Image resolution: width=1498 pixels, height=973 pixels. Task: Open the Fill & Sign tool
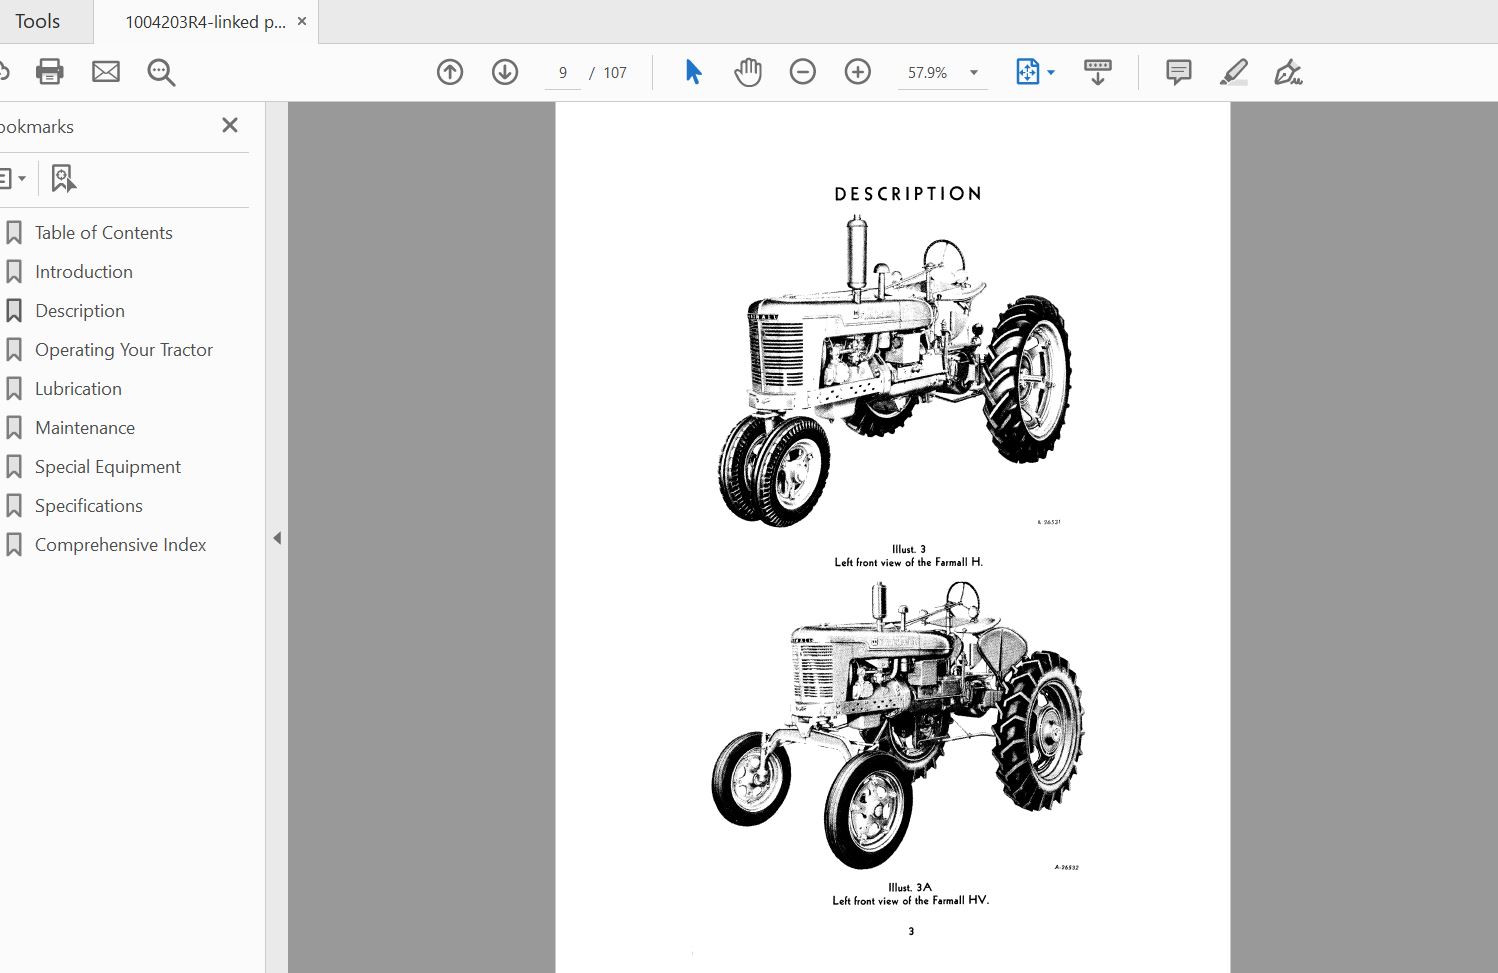click(1288, 71)
